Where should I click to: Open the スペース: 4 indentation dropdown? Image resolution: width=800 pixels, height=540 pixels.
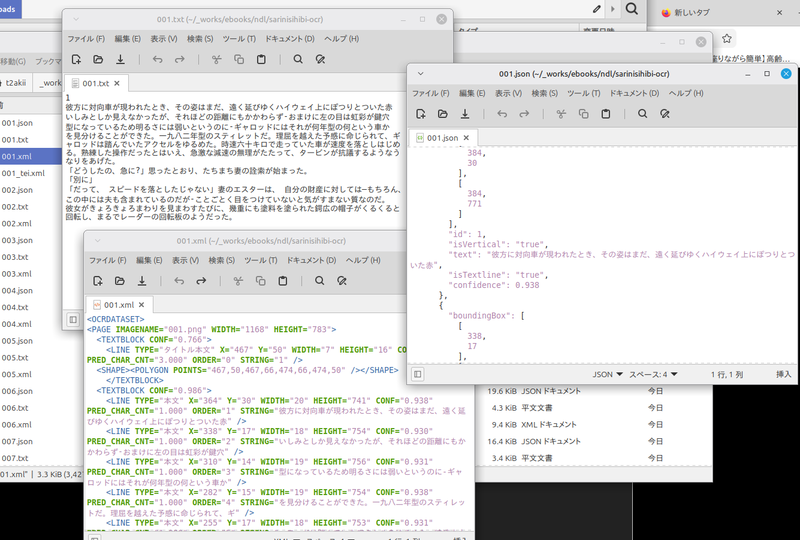(x=654, y=374)
